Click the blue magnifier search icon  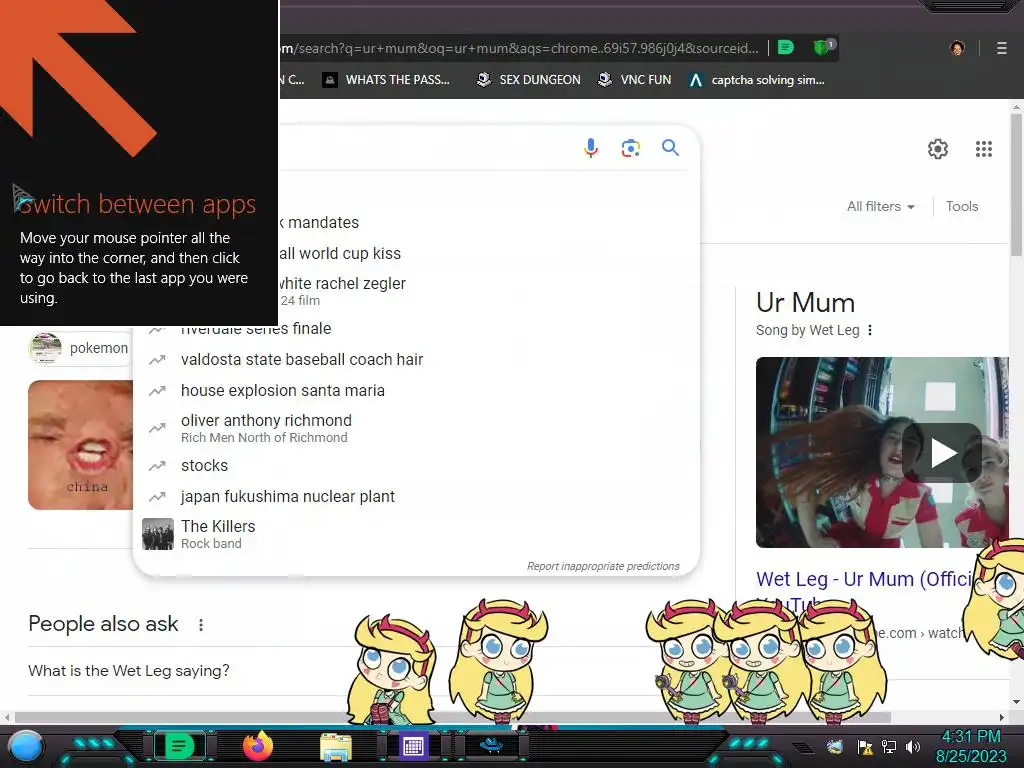click(670, 148)
